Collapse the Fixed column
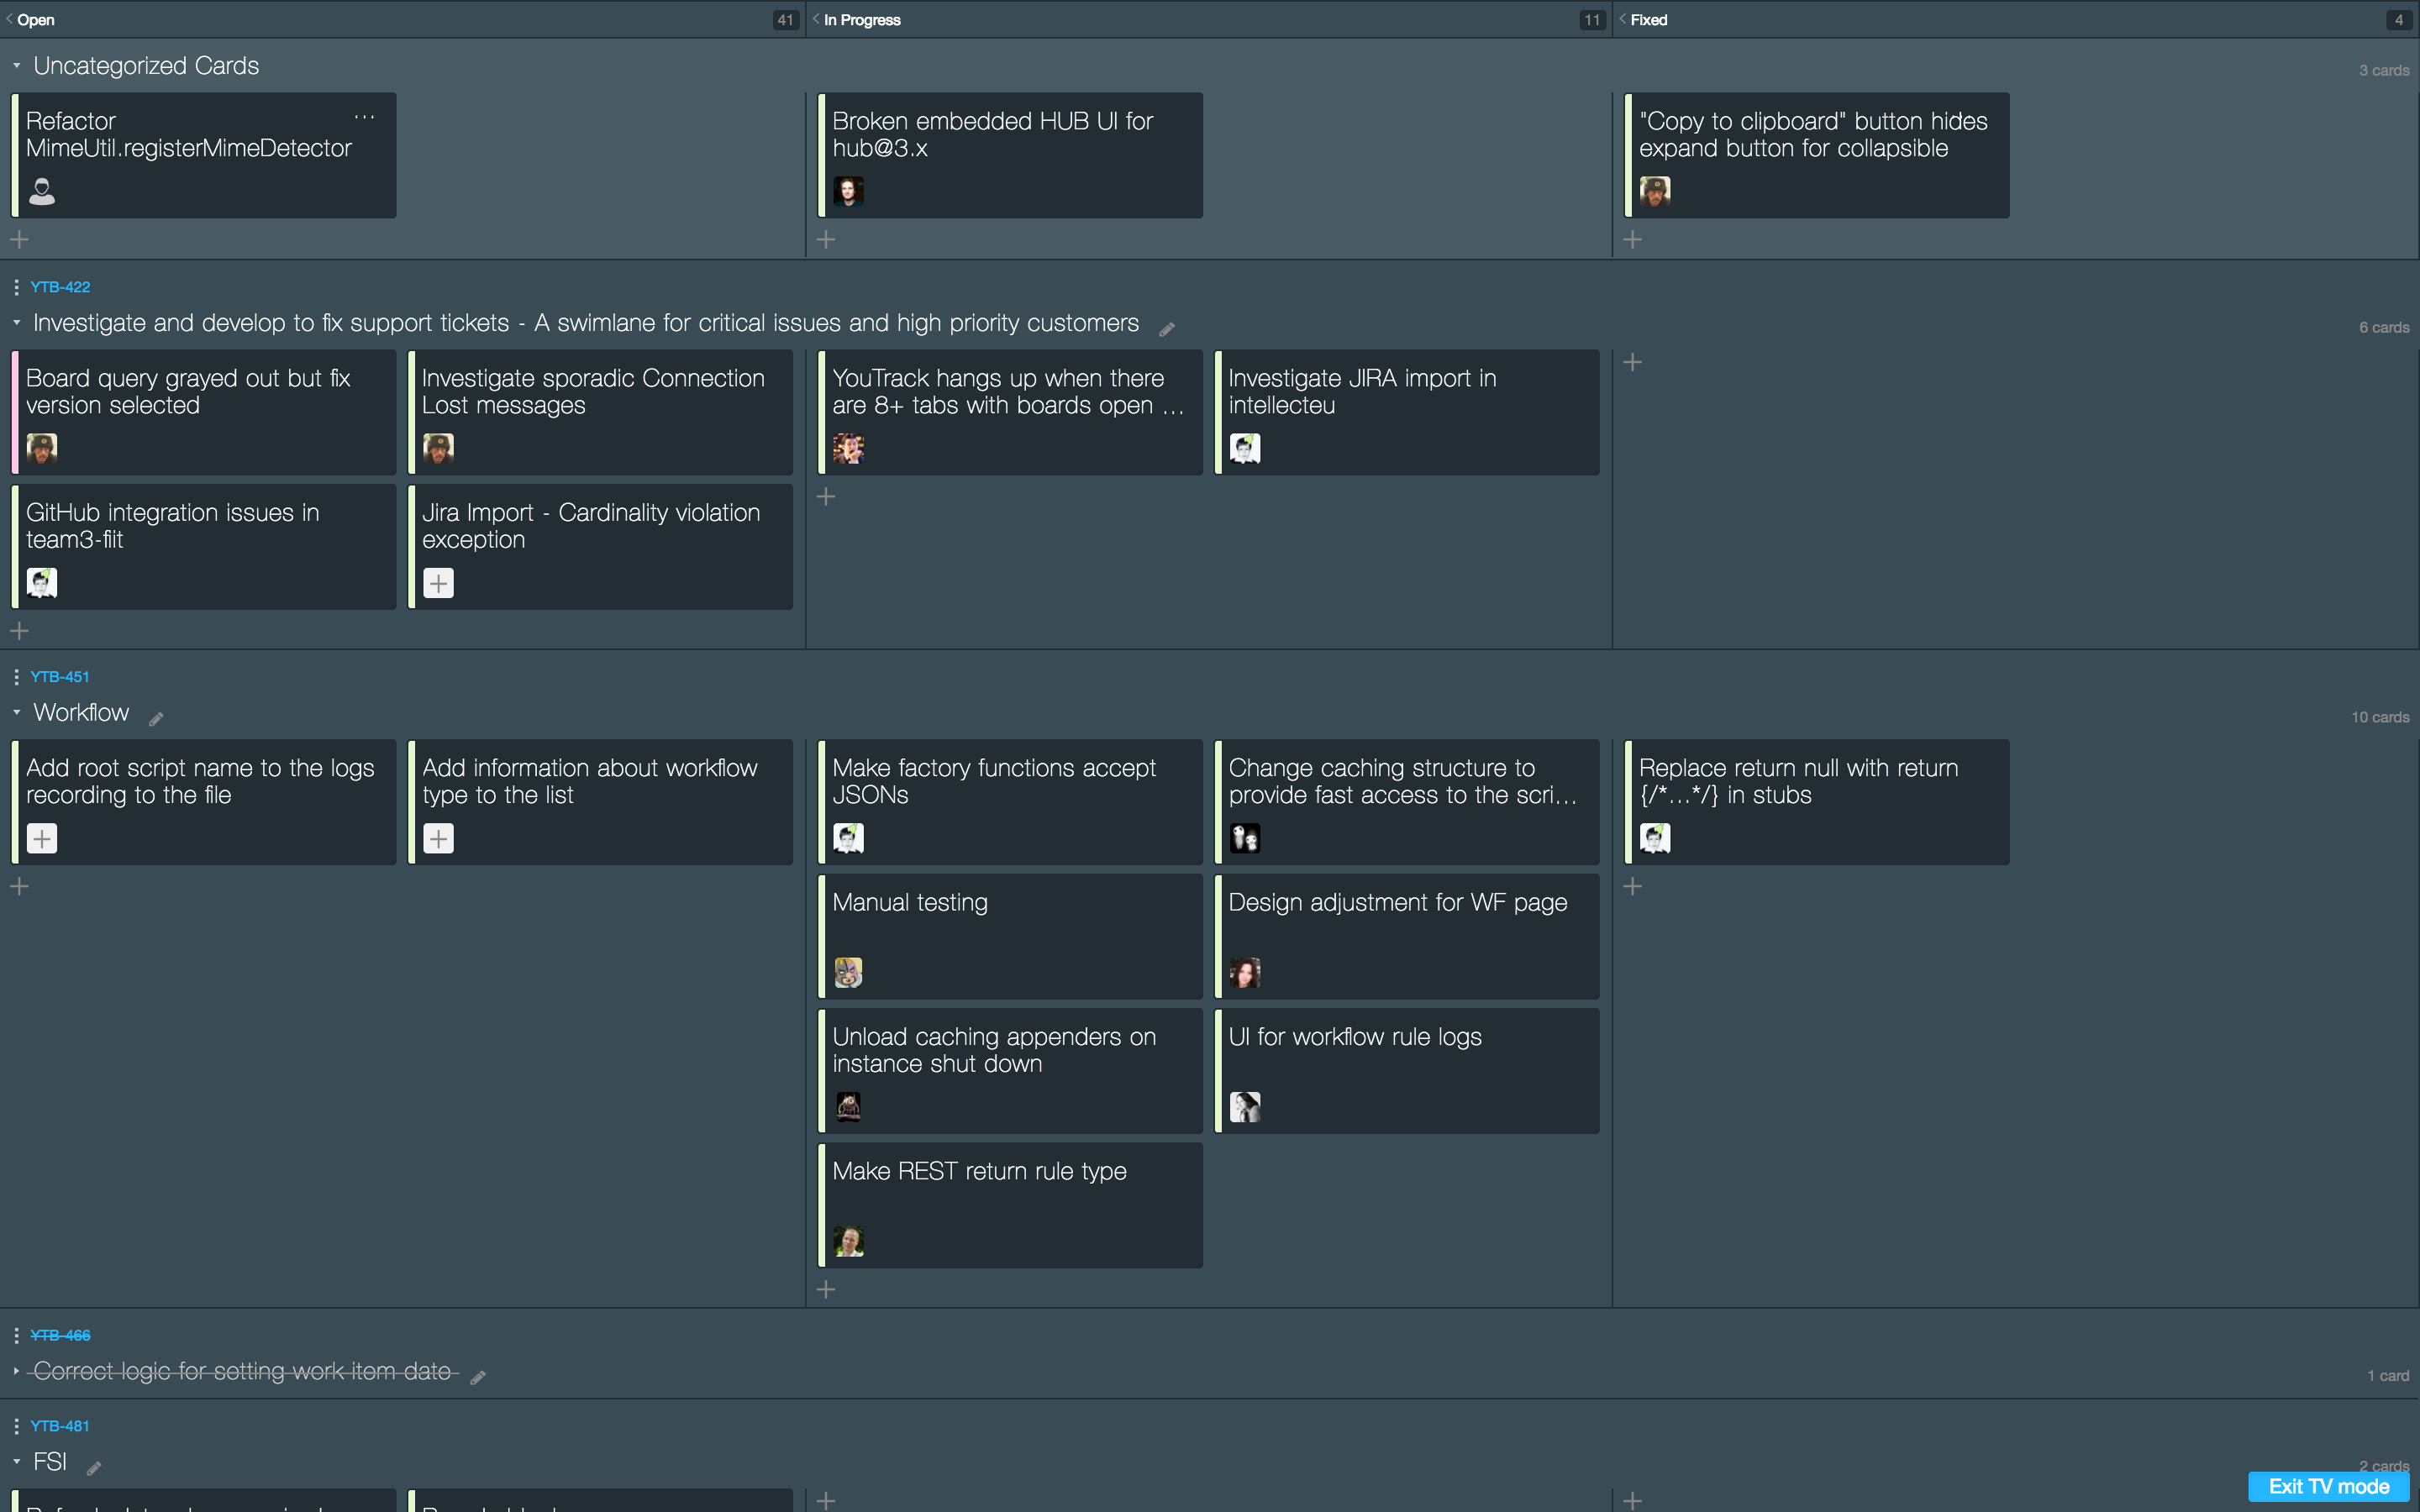This screenshot has height=1512, width=2420. click(1622, 19)
